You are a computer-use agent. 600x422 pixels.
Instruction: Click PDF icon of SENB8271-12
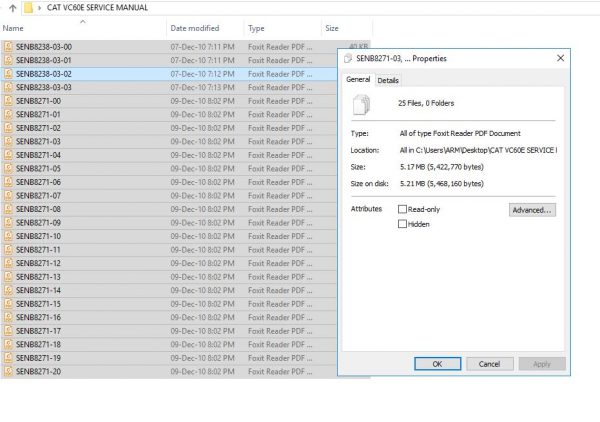(8, 263)
